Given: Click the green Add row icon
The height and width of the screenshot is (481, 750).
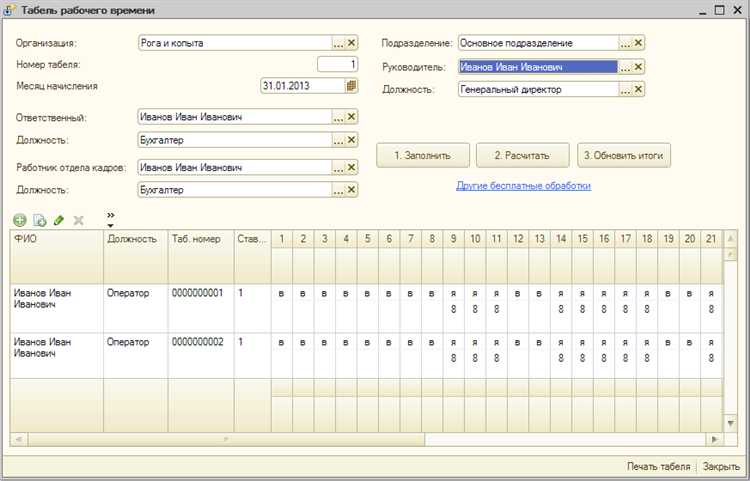Looking at the screenshot, I should [x=19, y=220].
